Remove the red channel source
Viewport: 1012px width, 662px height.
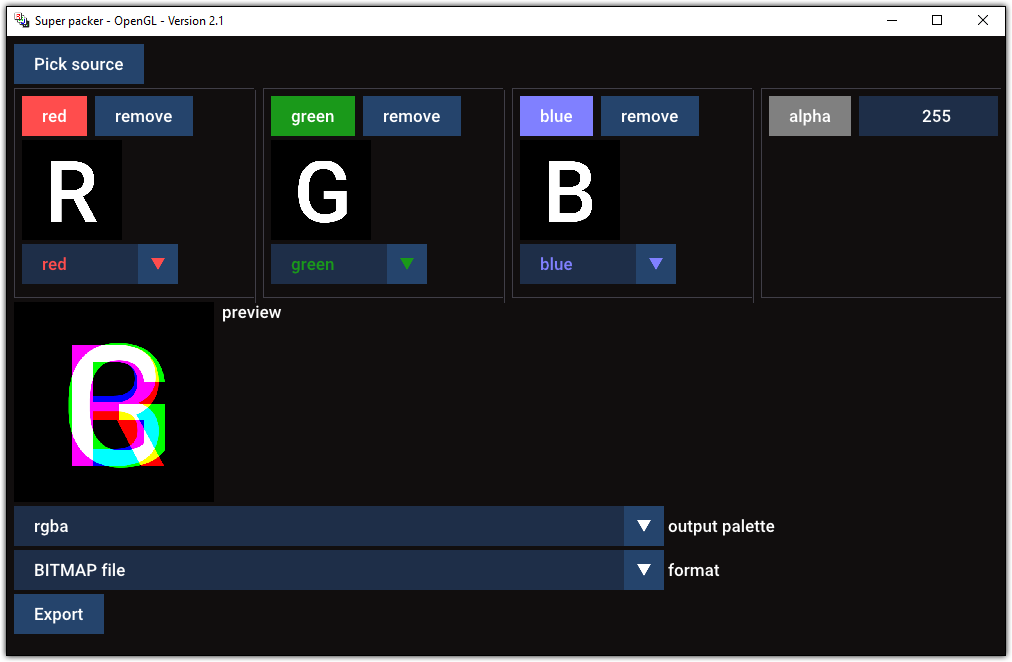click(144, 116)
